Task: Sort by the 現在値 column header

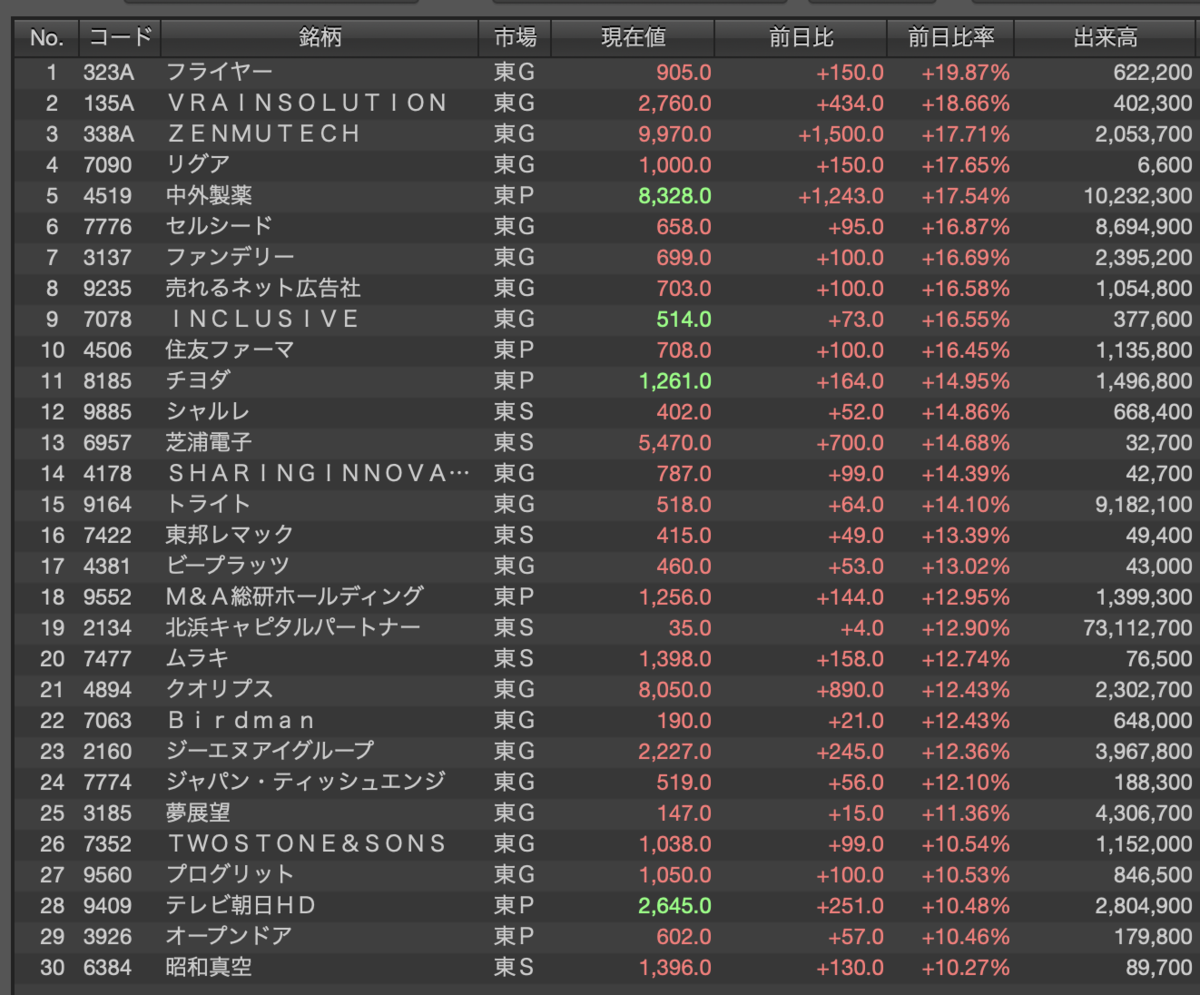Action: pos(633,39)
